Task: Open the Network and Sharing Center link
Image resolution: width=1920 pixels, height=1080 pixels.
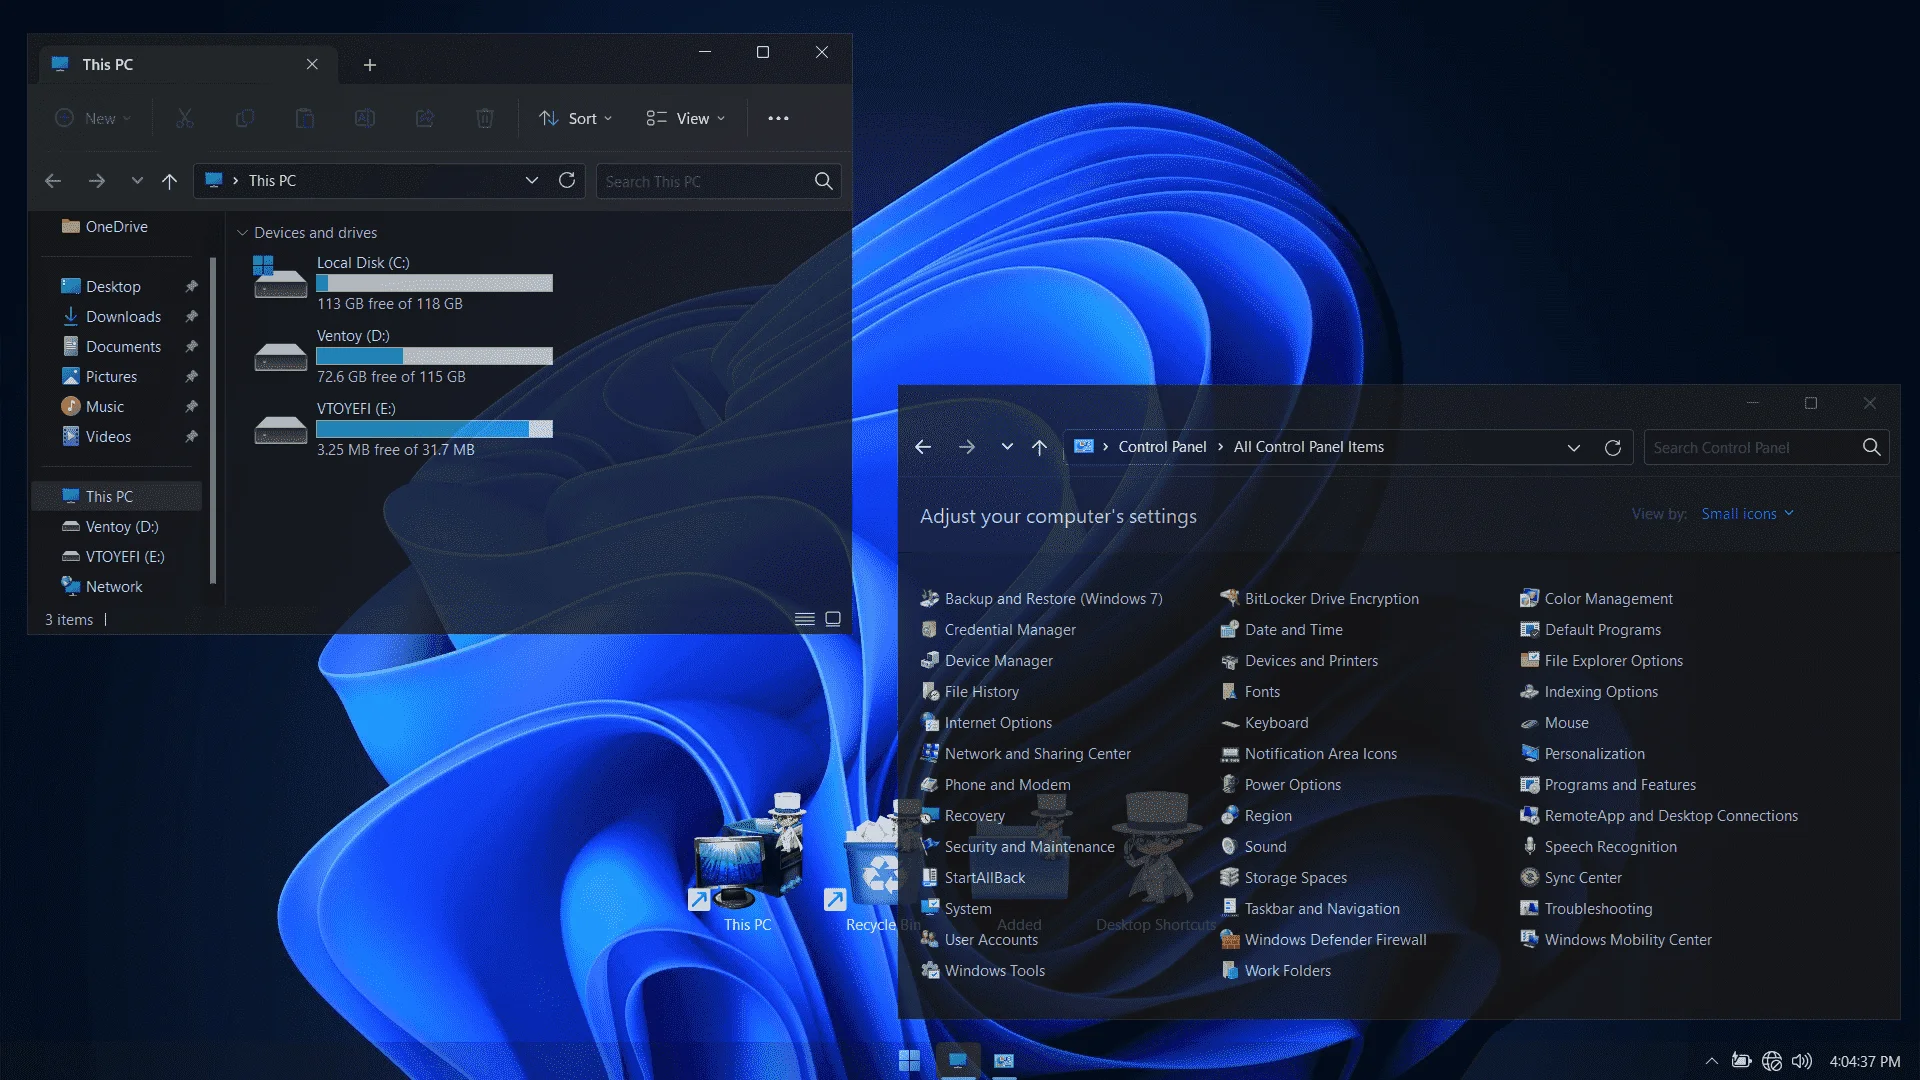Action: [x=1038, y=754]
